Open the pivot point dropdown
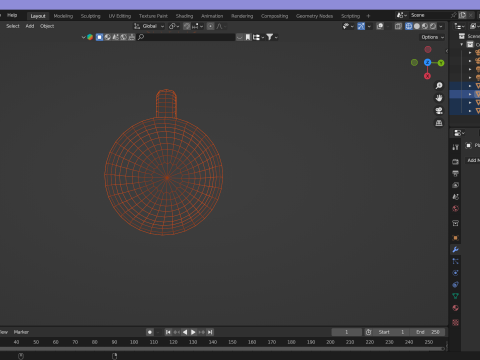 click(x=174, y=26)
